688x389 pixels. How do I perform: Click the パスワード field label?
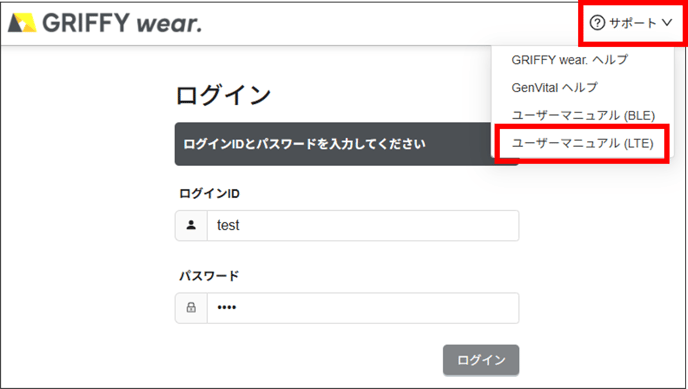click(x=209, y=276)
